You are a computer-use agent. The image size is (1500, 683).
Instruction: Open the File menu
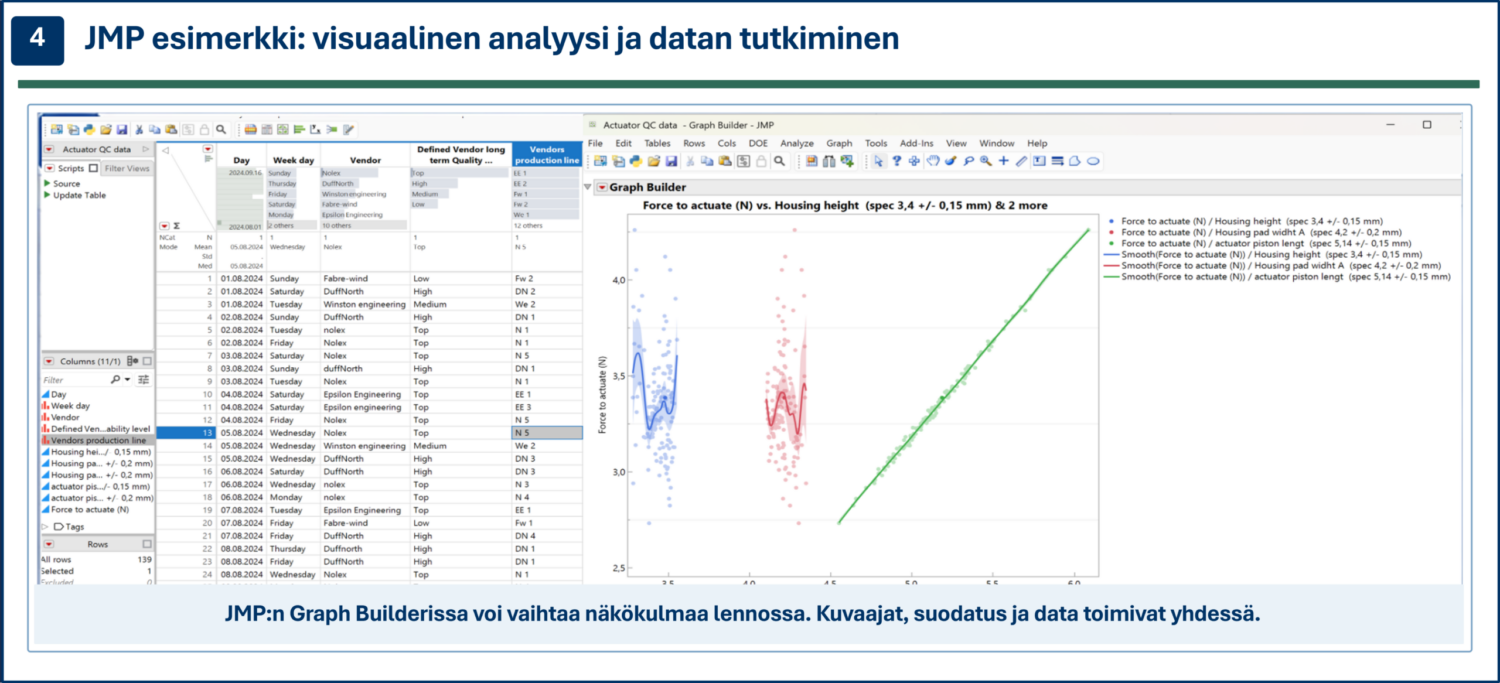pos(595,143)
